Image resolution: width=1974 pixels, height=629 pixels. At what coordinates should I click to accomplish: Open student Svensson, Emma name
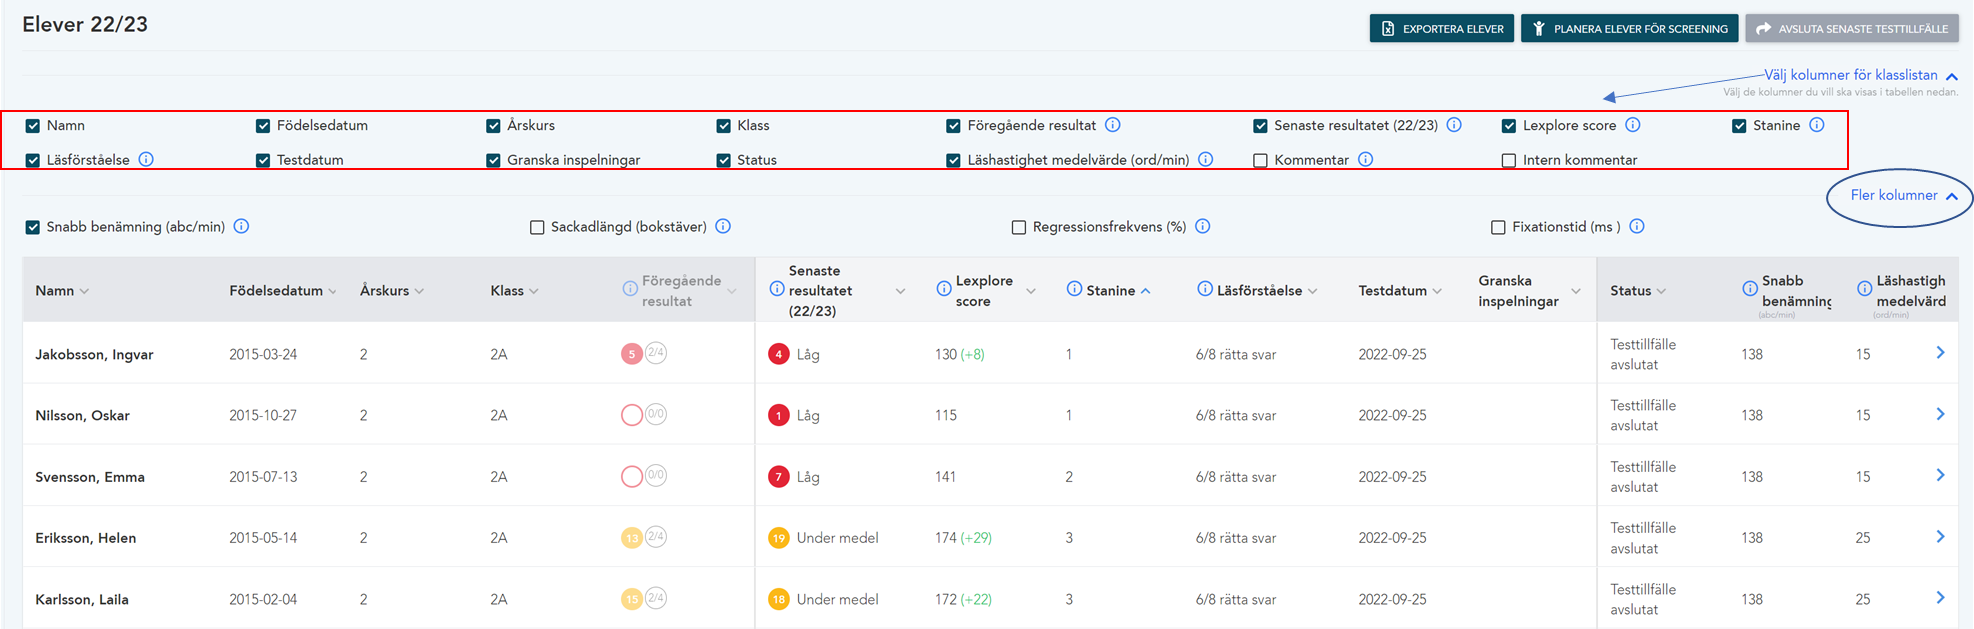tap(90, 477)
